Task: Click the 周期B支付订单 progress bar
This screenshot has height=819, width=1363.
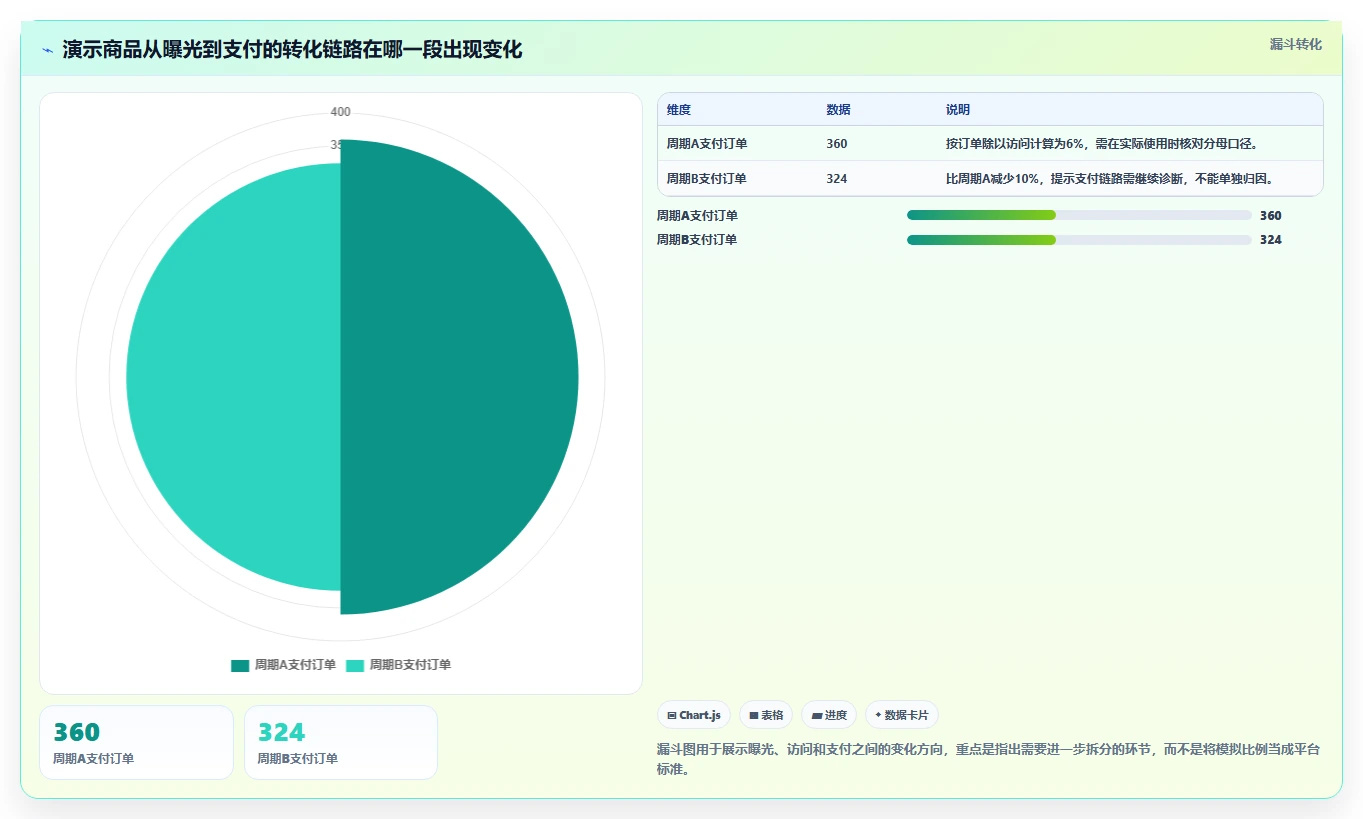Action: pyautogui.click(x=1079, y=240)
